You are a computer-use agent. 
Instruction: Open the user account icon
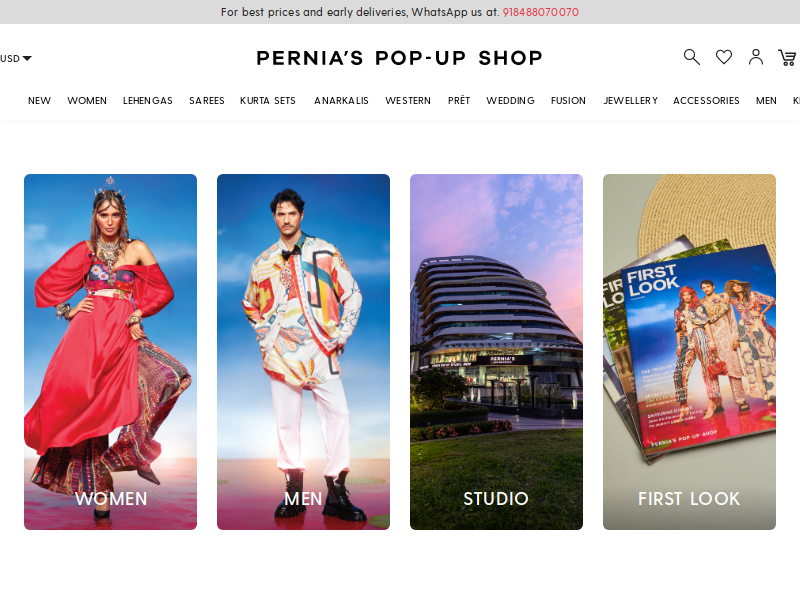(x=756, y=57)
